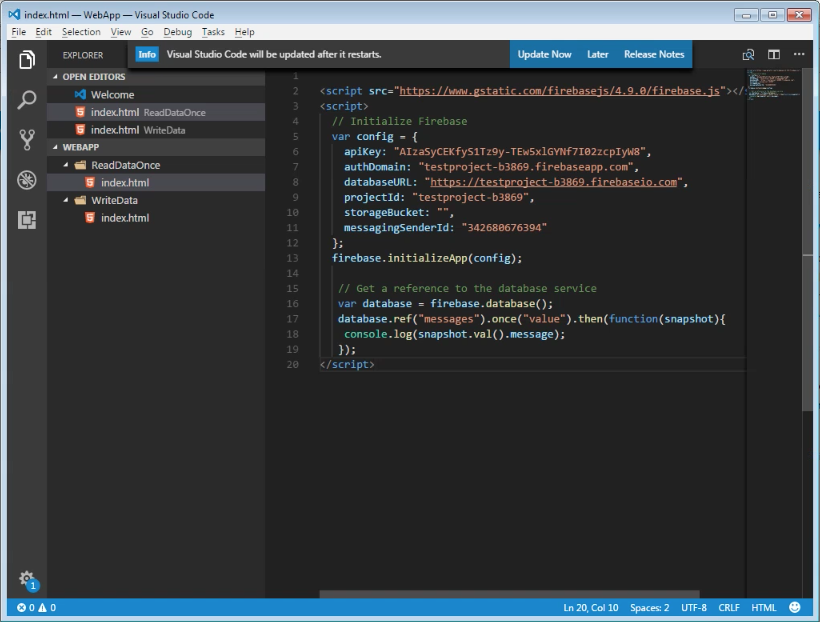Open the Source Control view icon
Viewport: 820px width, 622px height.
[27, 140]
